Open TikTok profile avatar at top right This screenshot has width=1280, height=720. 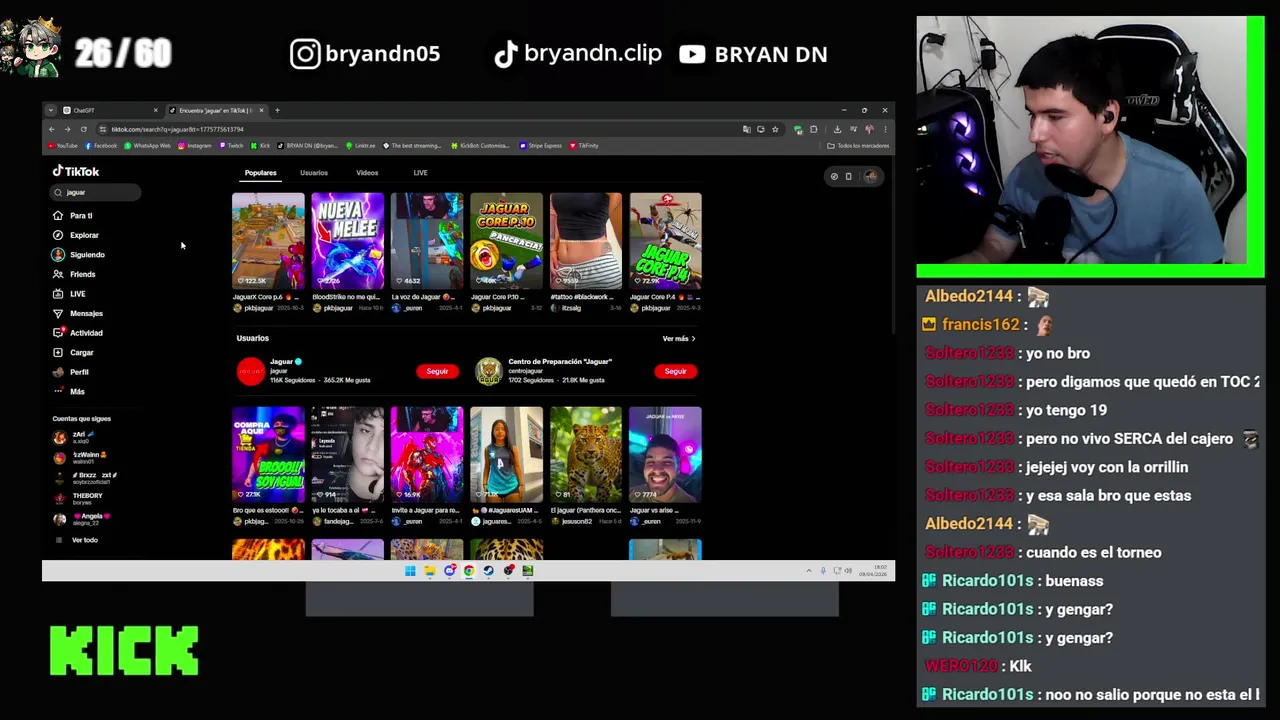[871, 176]
